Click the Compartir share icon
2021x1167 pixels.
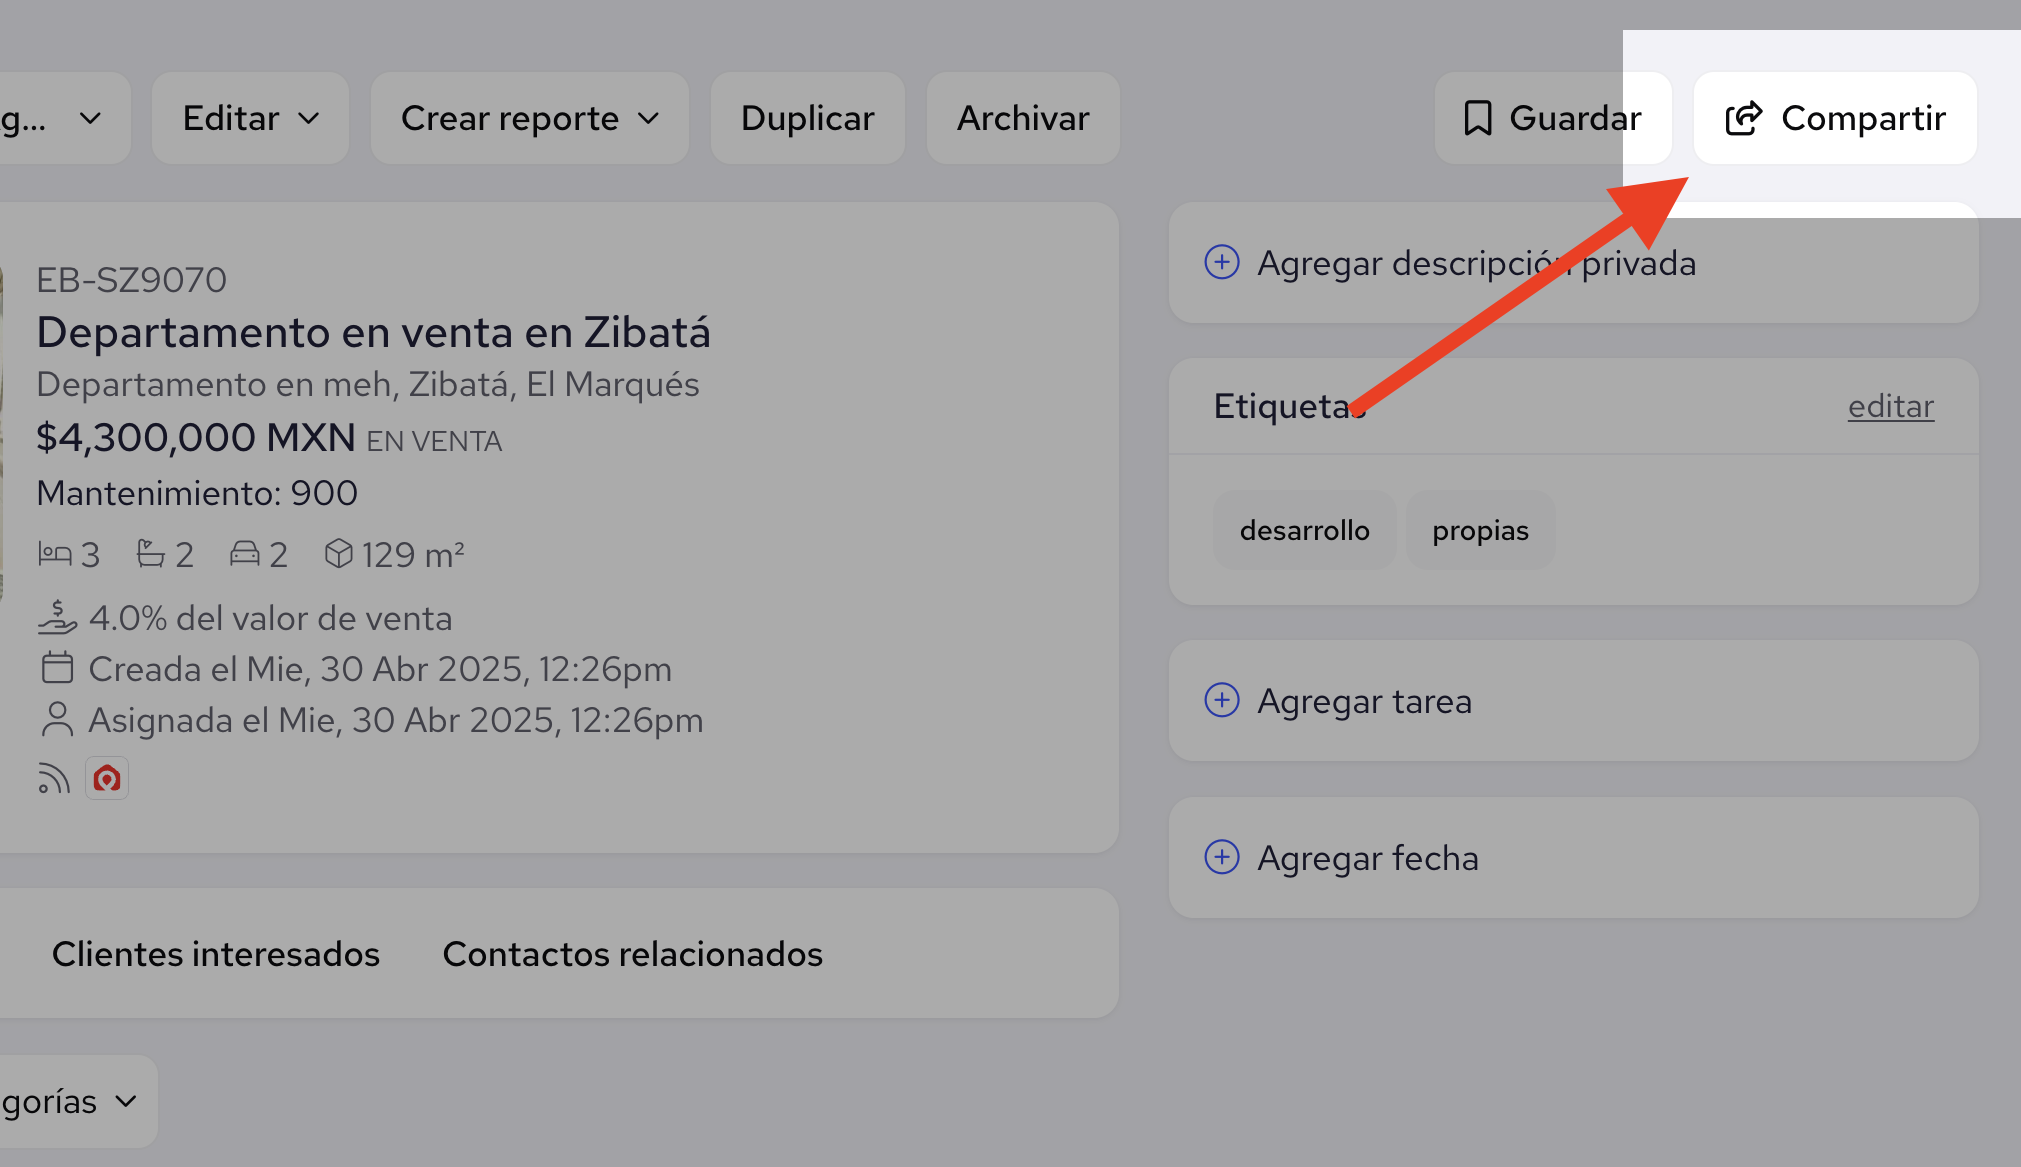pos(1743,118)
